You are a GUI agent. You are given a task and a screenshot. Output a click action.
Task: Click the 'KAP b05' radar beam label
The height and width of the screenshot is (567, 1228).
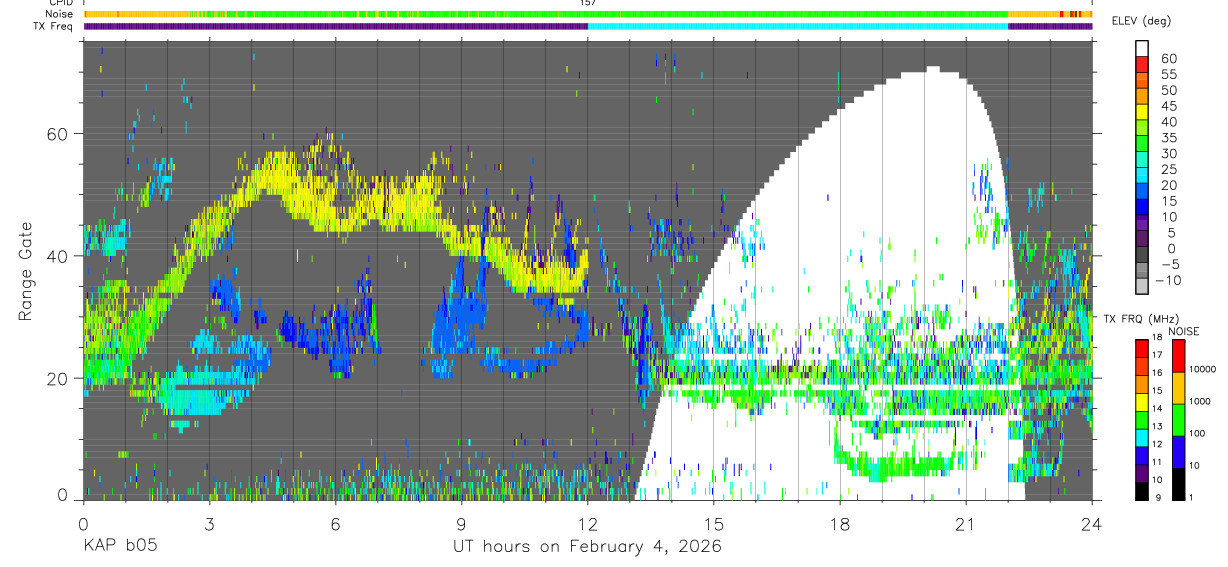click(x=119, y=547)
